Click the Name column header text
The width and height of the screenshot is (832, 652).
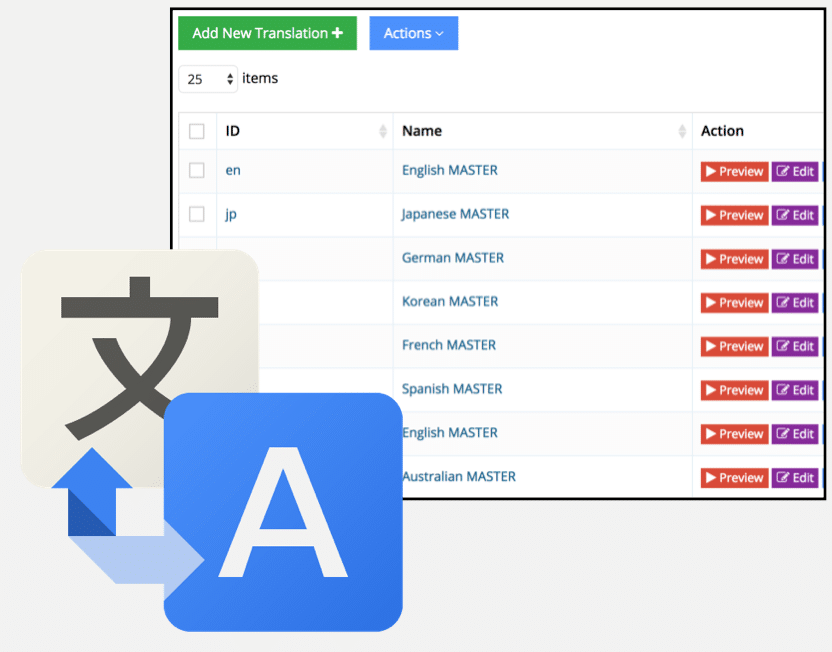[x=422, y=131]
